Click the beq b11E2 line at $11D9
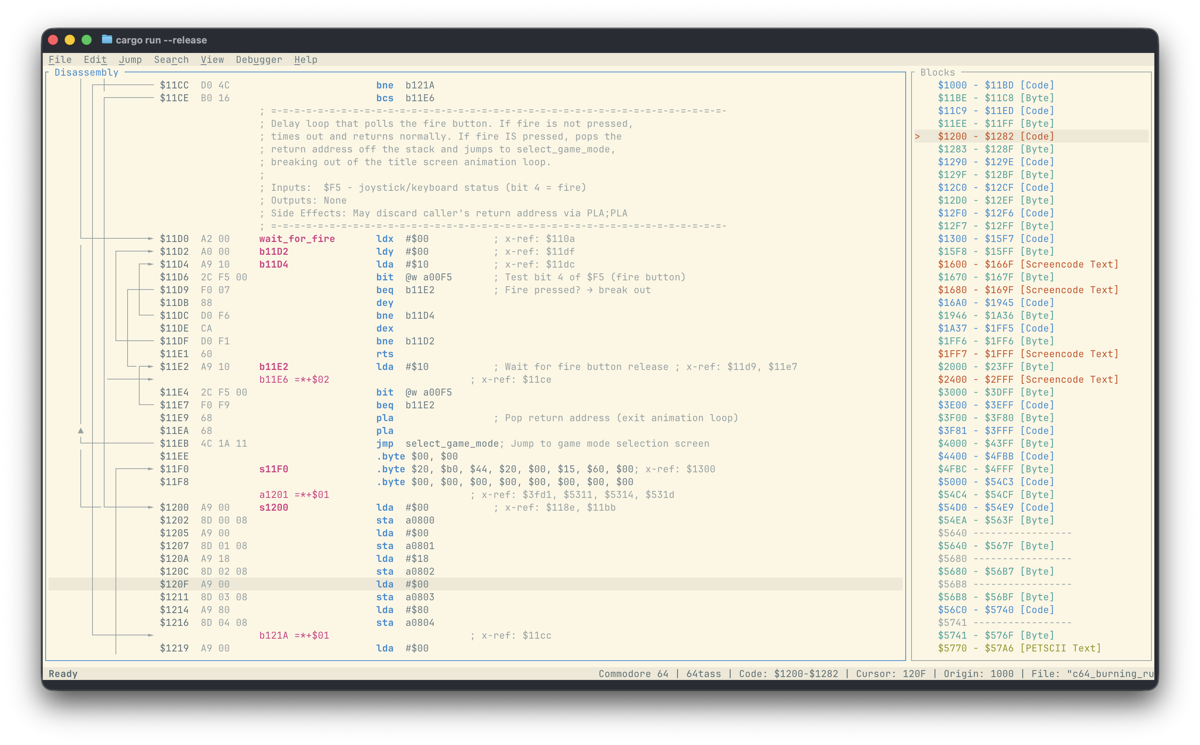Viewport: 1200px width, 745px height. click(x=405, y=290)
